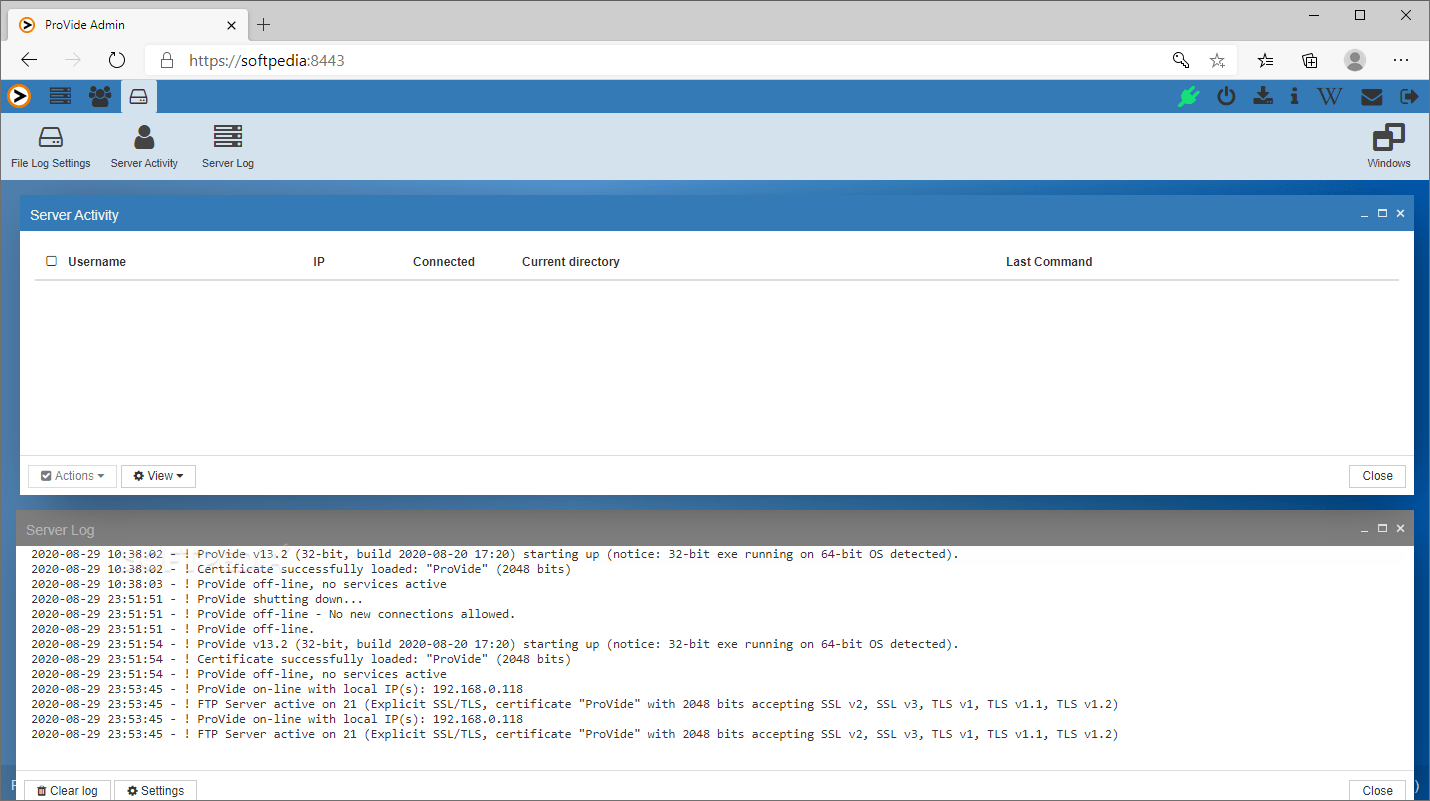Open the Wikipedia W icon
The image size is (1430, 801).
(x=1330, y=96)
